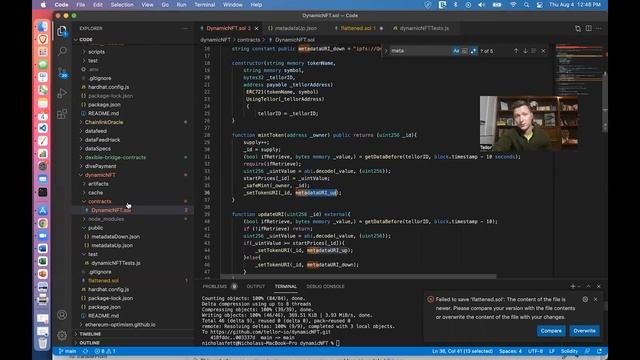
Task: Close the DynamicNFT.sol editor tab
Action: (x=257, y=29)
